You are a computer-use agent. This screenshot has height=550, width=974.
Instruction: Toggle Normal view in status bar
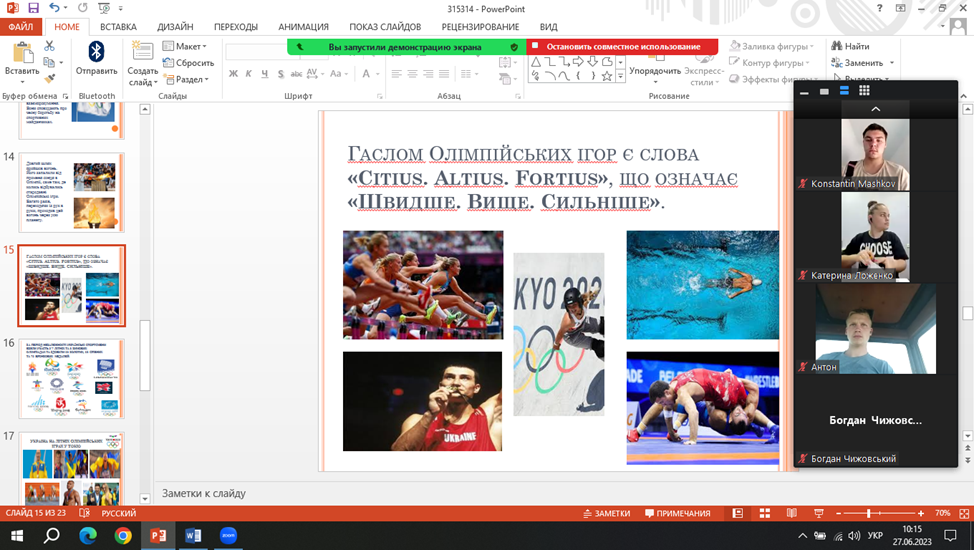pos(738,513)
